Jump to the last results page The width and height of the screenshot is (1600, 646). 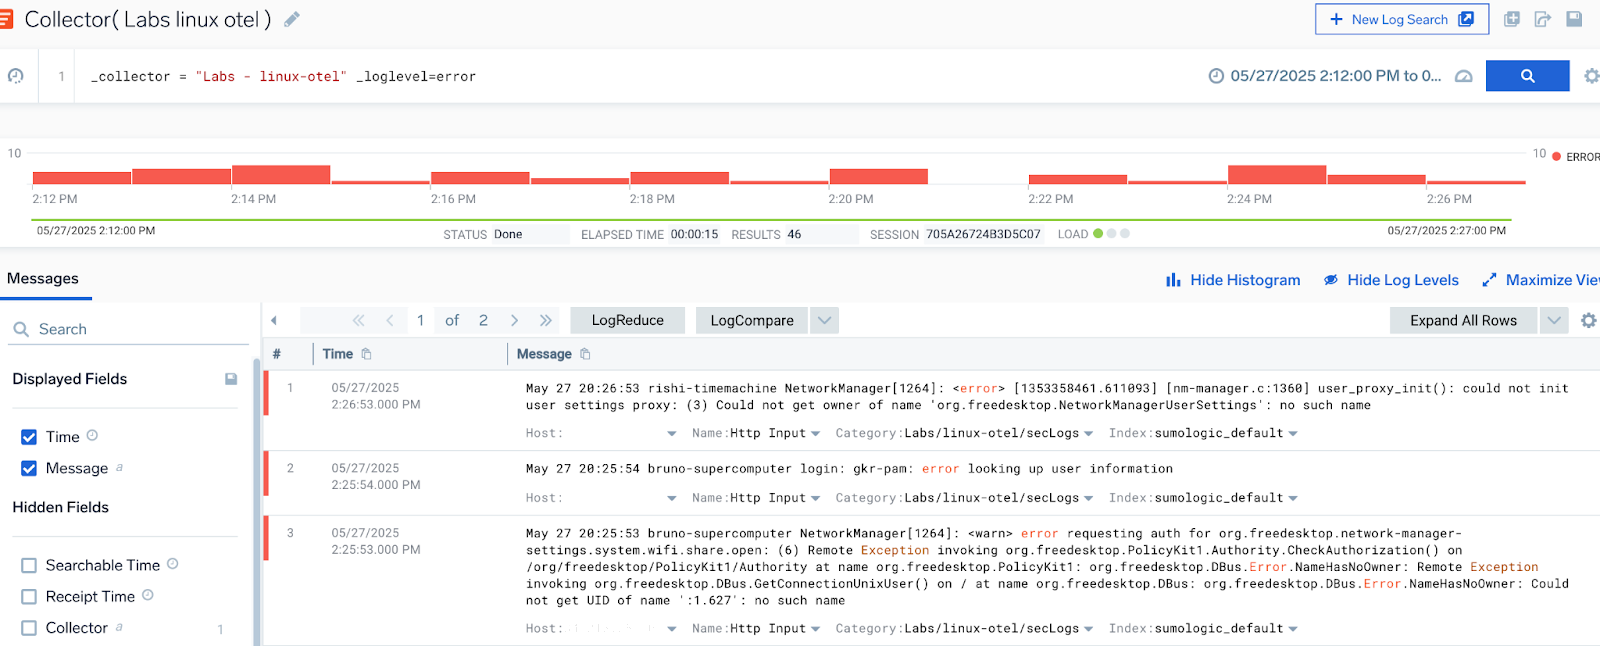(546, 320)
